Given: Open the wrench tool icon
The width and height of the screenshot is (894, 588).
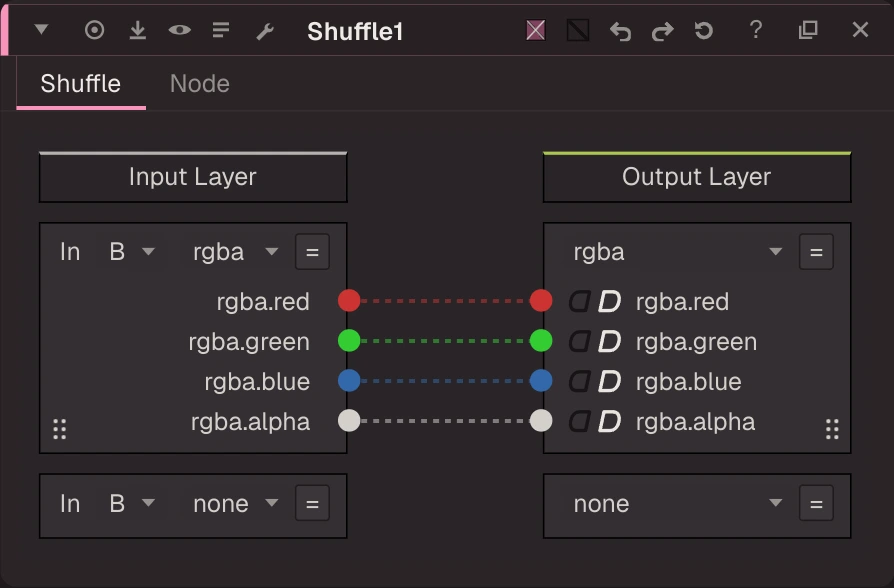Looking at the screenshot, I should [x=265, y=31].
